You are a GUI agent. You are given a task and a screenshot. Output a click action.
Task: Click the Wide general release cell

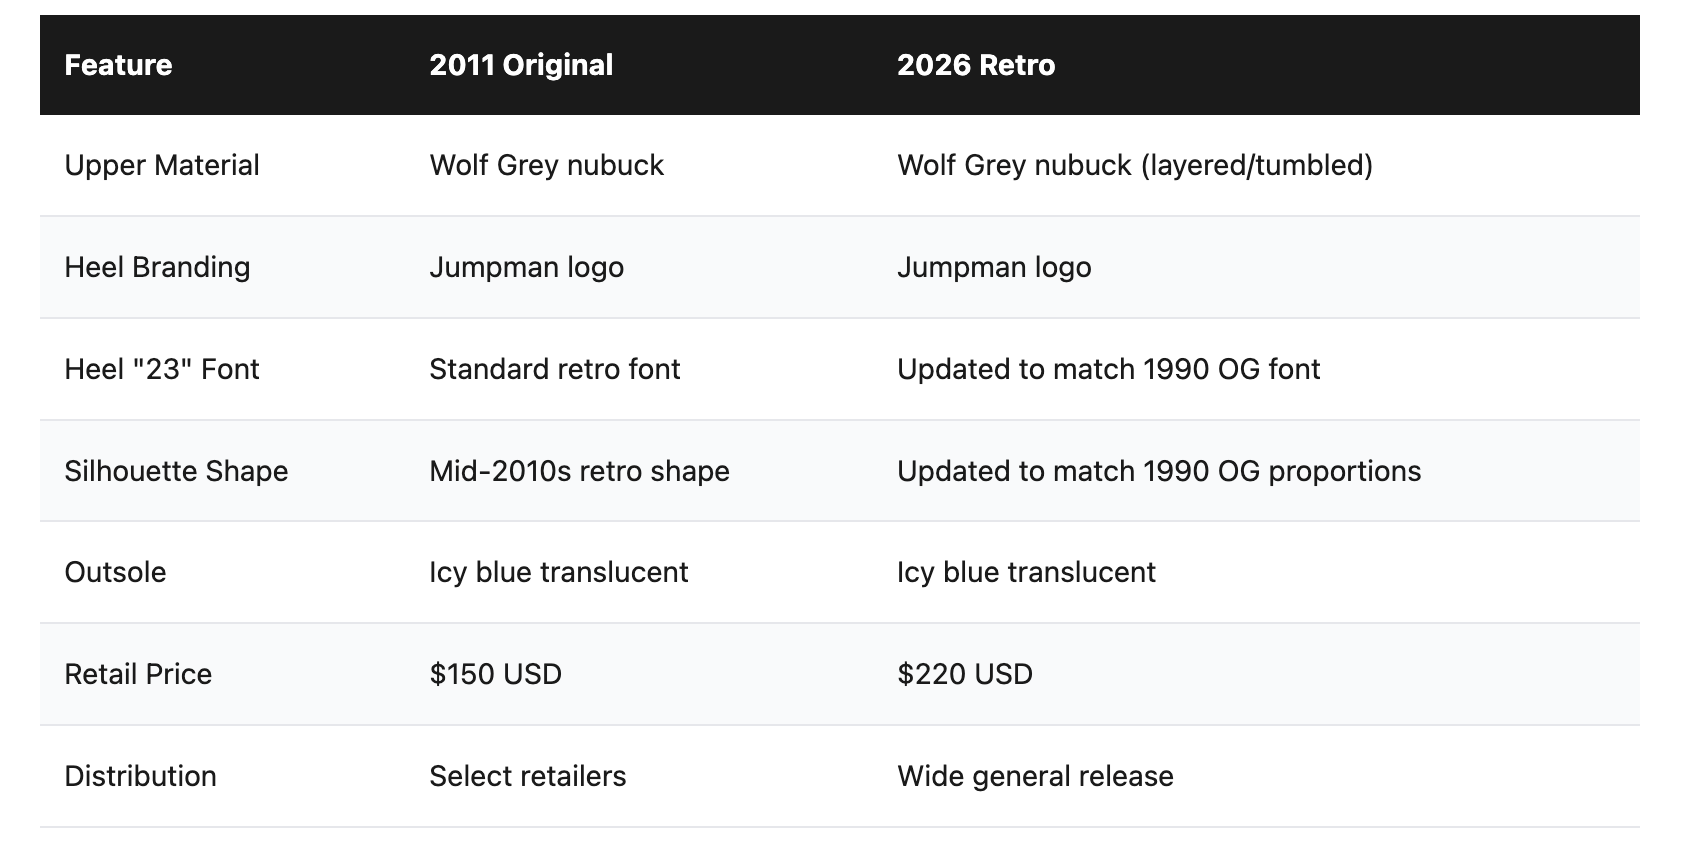pos(1035,776)
